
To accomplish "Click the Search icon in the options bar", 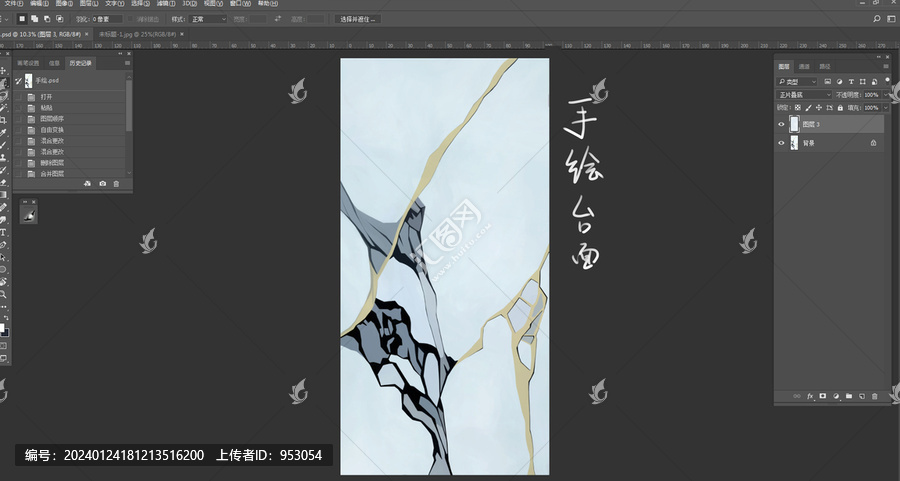I will click(x=876, y=19).
